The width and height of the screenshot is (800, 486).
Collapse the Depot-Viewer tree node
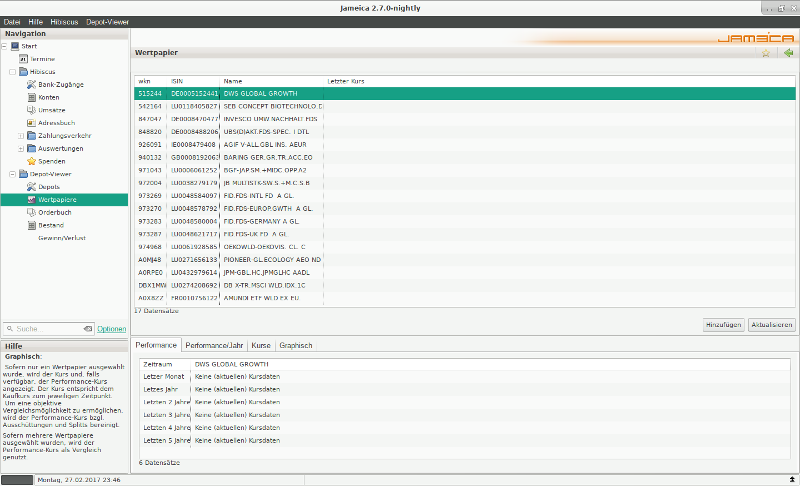pos(10,174)
